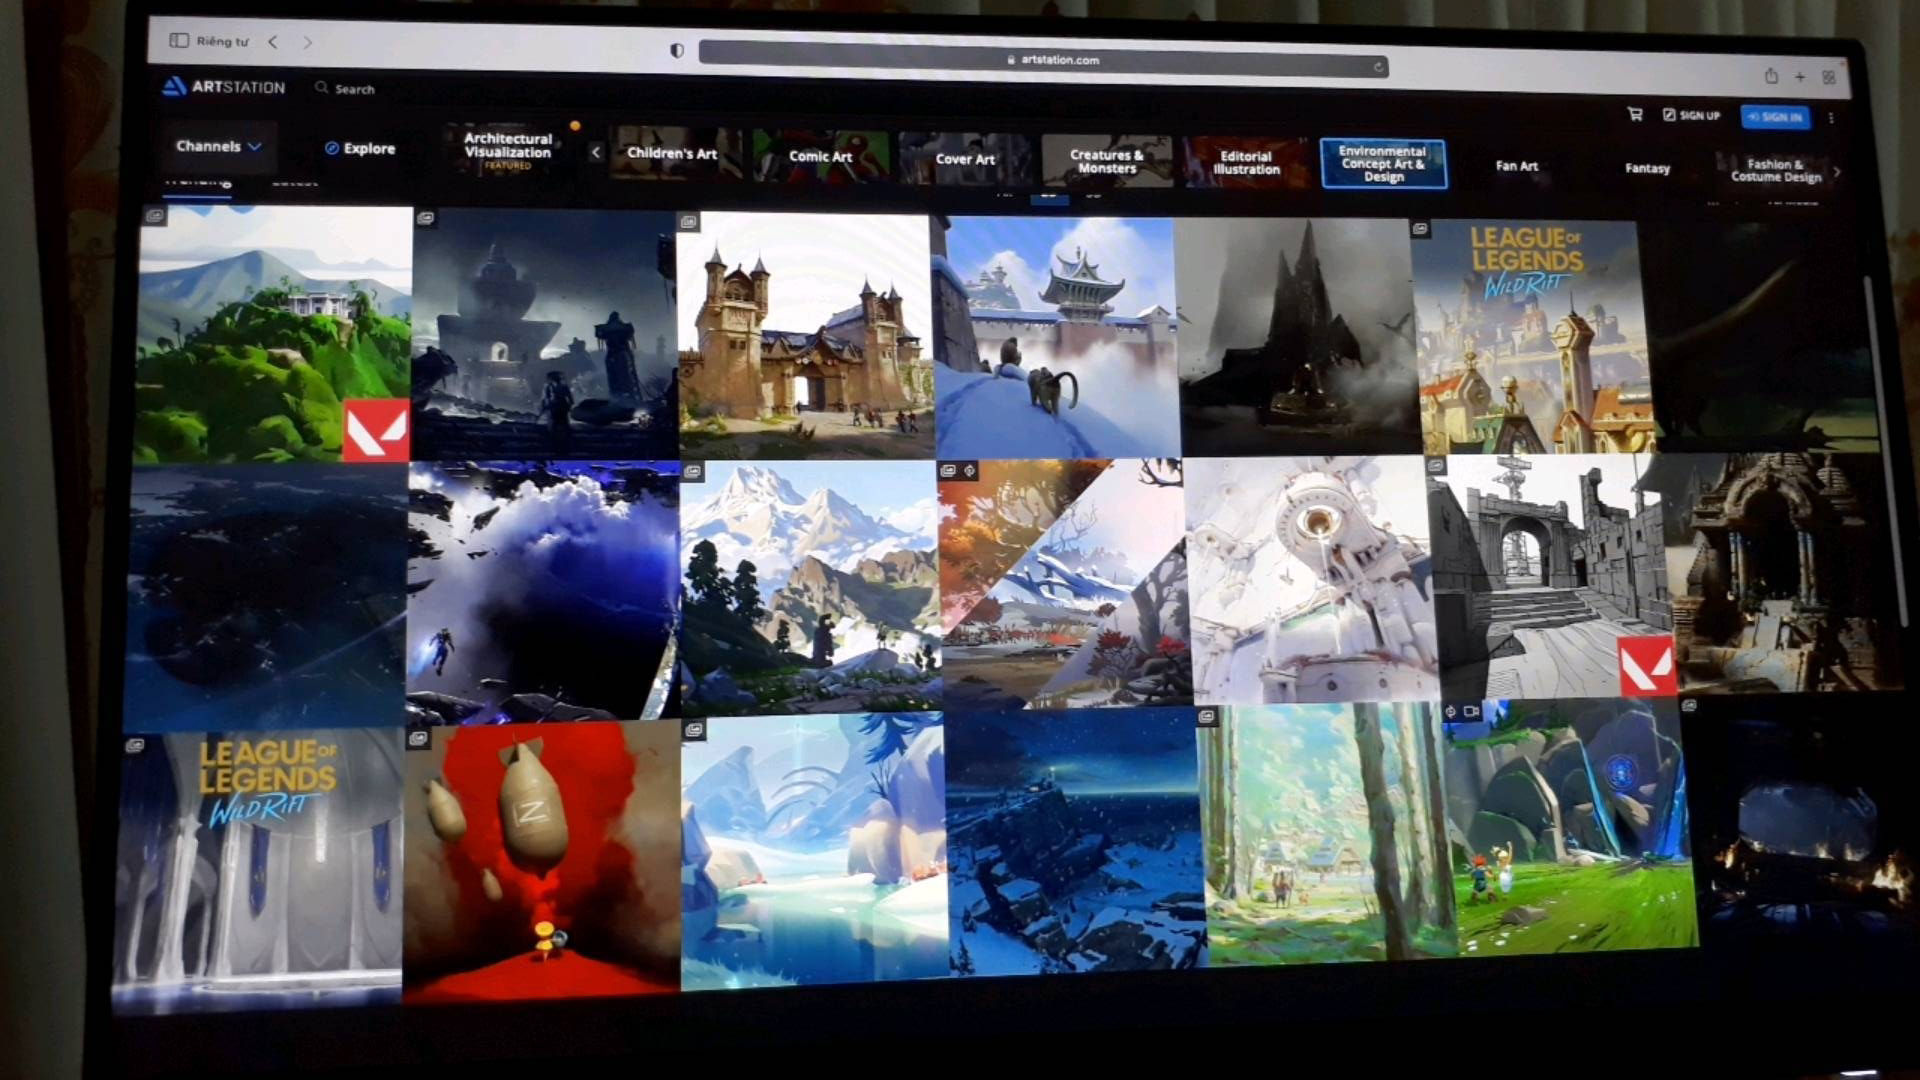1920x1080 pixels.
Task: Click the Search field
Action: [x=345, y=89]
